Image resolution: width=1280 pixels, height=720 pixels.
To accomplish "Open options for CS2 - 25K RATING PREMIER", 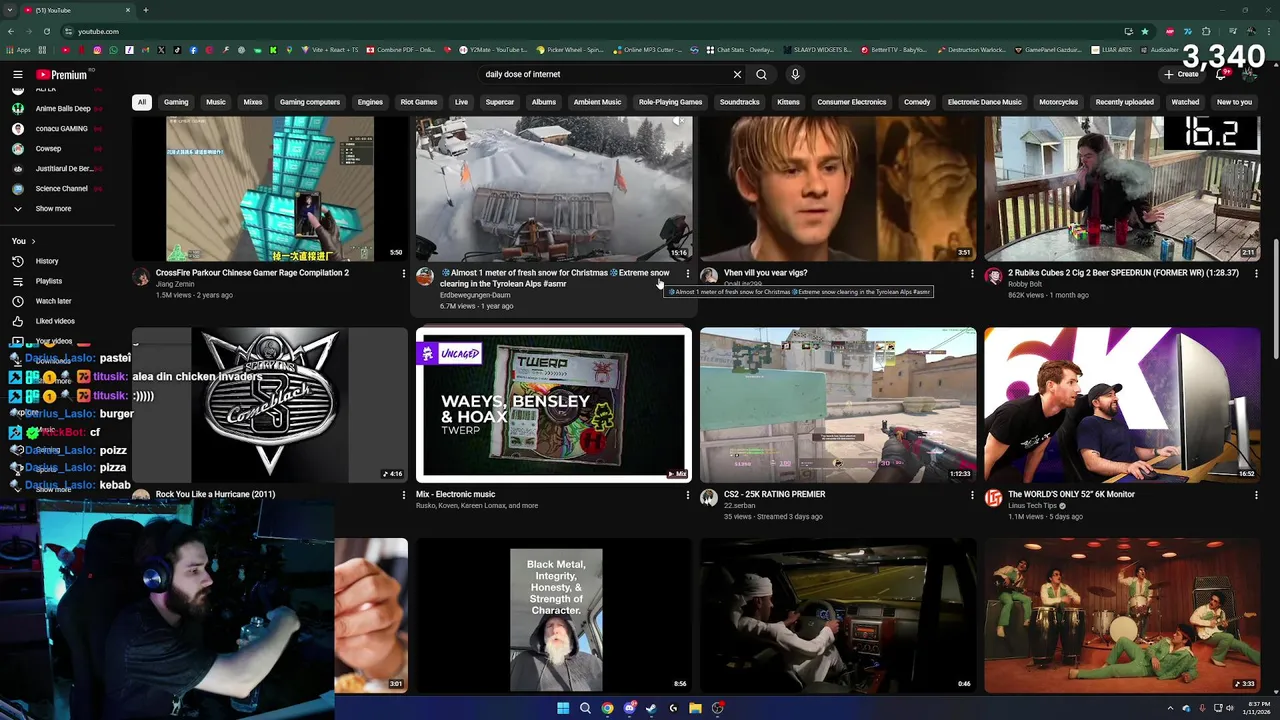I will [971, 494].
